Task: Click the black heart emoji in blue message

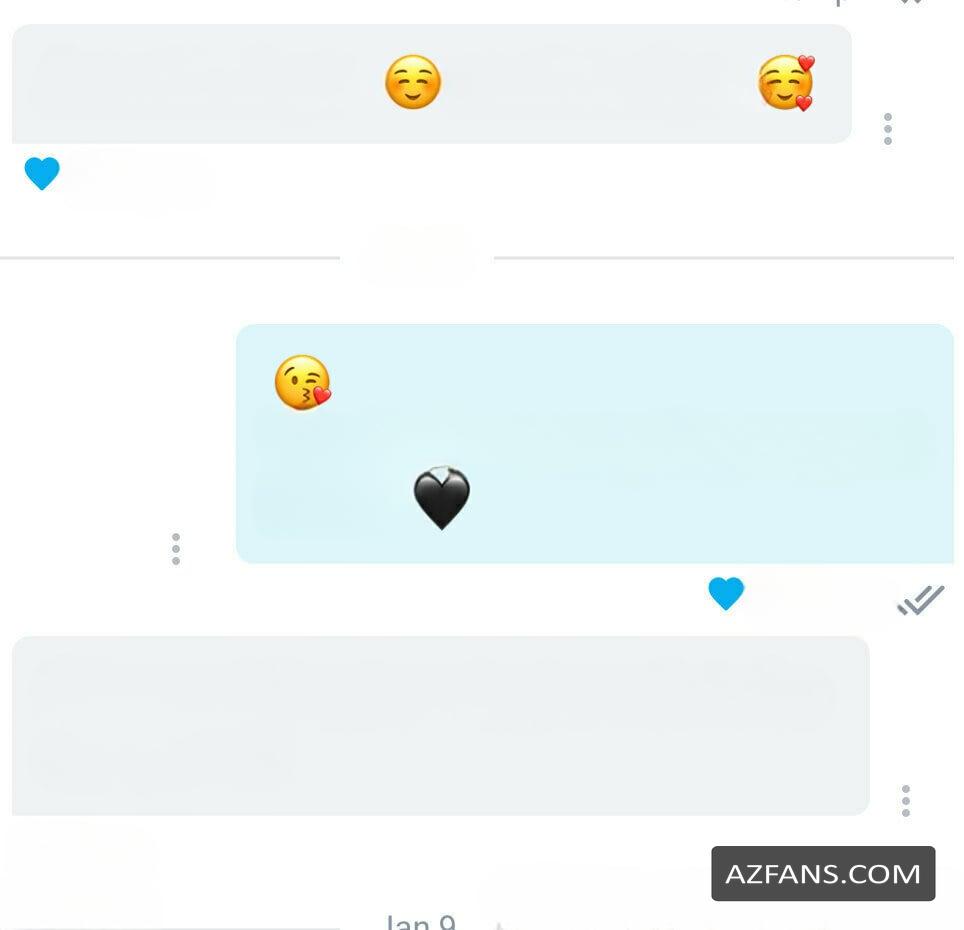Action: pyautogui.click(x=442, y=498)
